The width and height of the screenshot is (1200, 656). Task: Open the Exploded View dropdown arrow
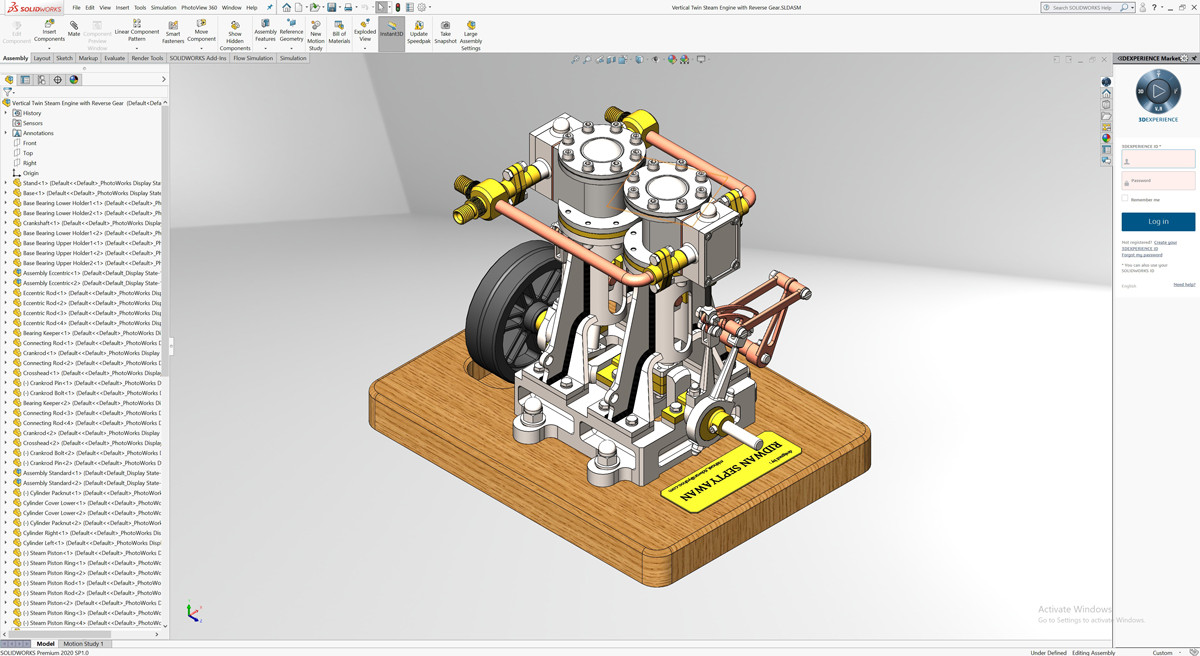[x=365, y=48]
